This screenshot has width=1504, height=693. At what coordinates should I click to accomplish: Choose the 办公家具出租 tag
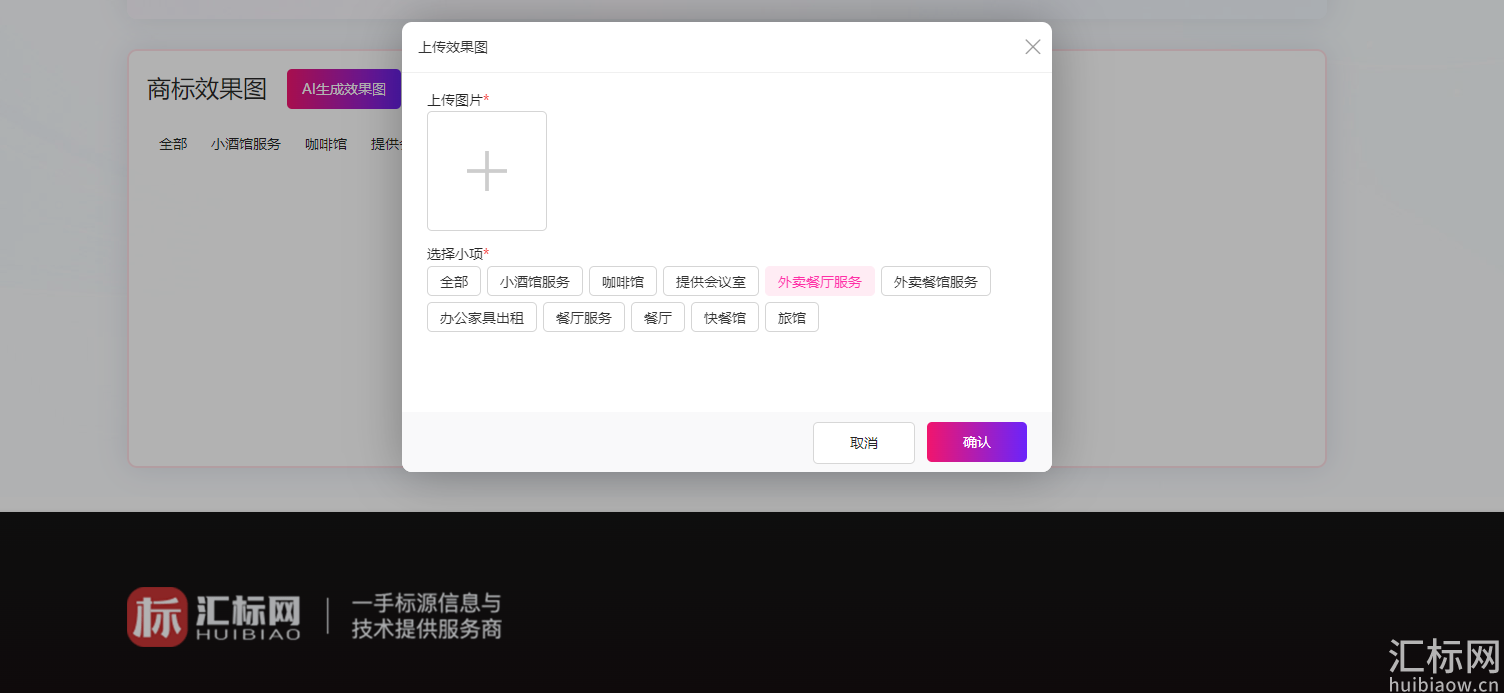[482, 317]
